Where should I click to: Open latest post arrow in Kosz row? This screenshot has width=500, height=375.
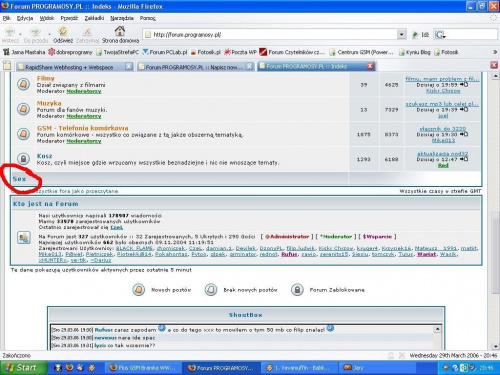[x=464, y=159]
